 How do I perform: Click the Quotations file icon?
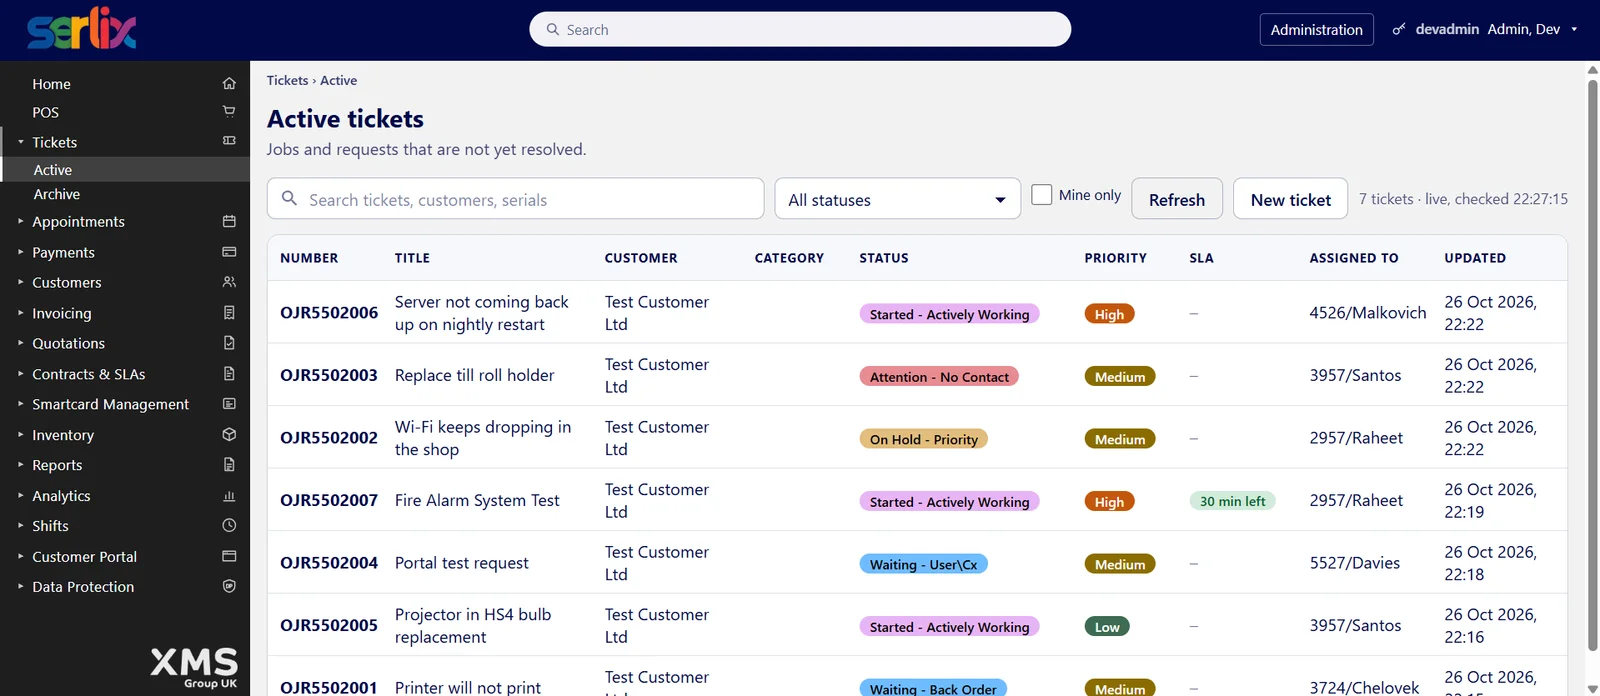point(229,343)
